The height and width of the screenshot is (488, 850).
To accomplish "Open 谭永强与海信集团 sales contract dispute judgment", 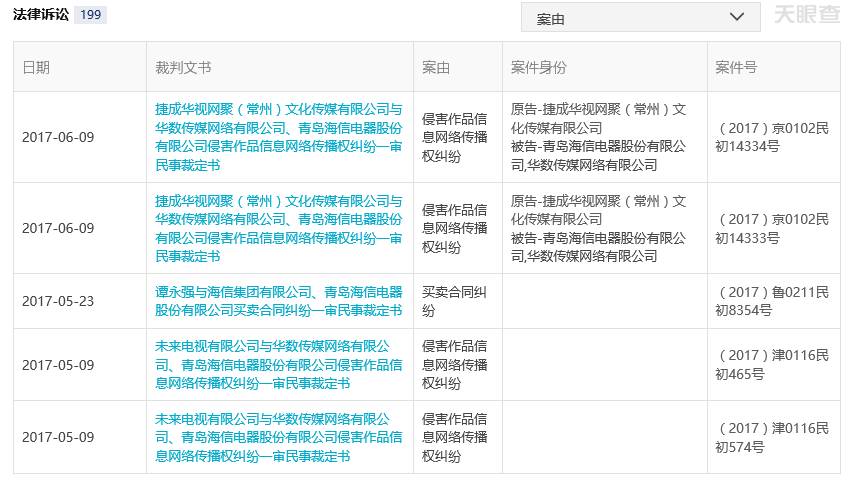I will (x=279, y=301).
